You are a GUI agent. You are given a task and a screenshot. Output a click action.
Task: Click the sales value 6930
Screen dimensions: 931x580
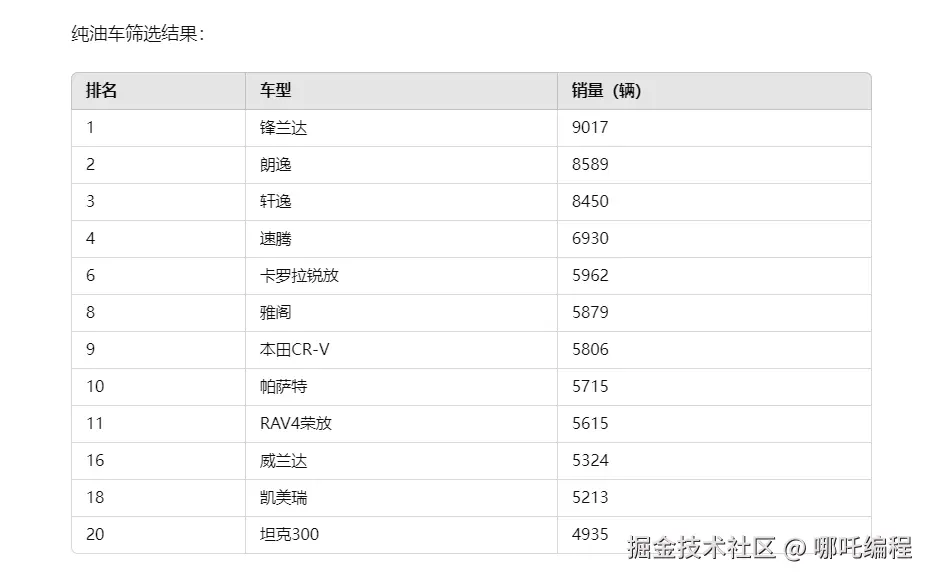coord(590,239)
